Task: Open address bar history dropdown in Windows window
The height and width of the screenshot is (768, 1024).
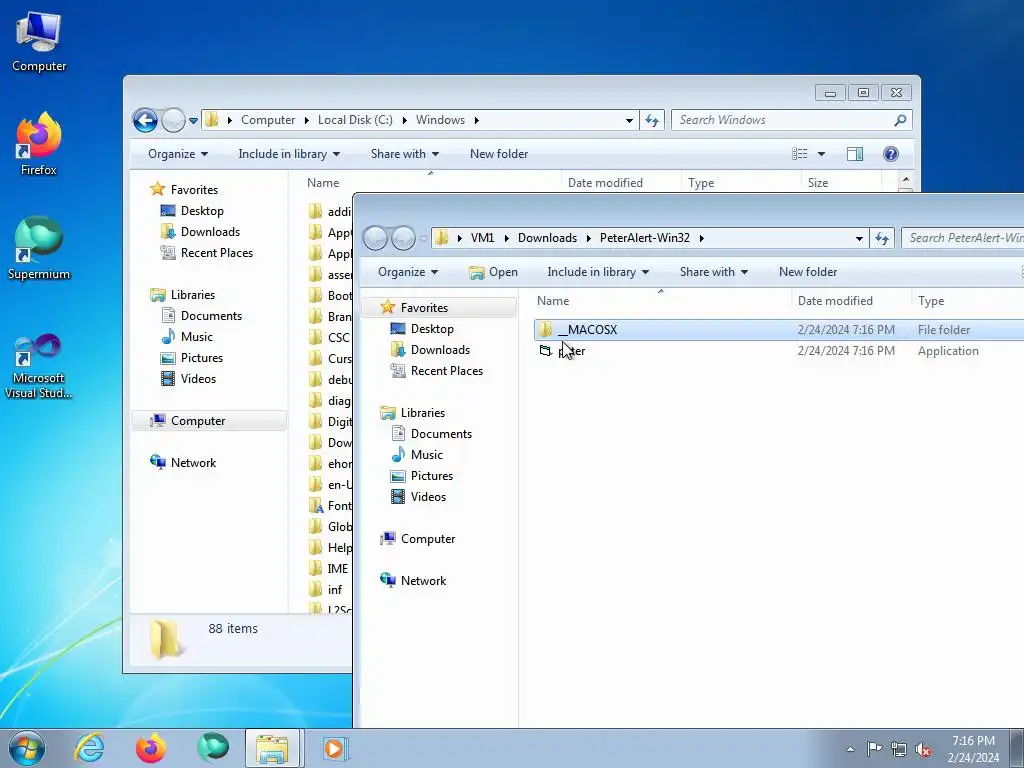Action: tap(629, 120)
